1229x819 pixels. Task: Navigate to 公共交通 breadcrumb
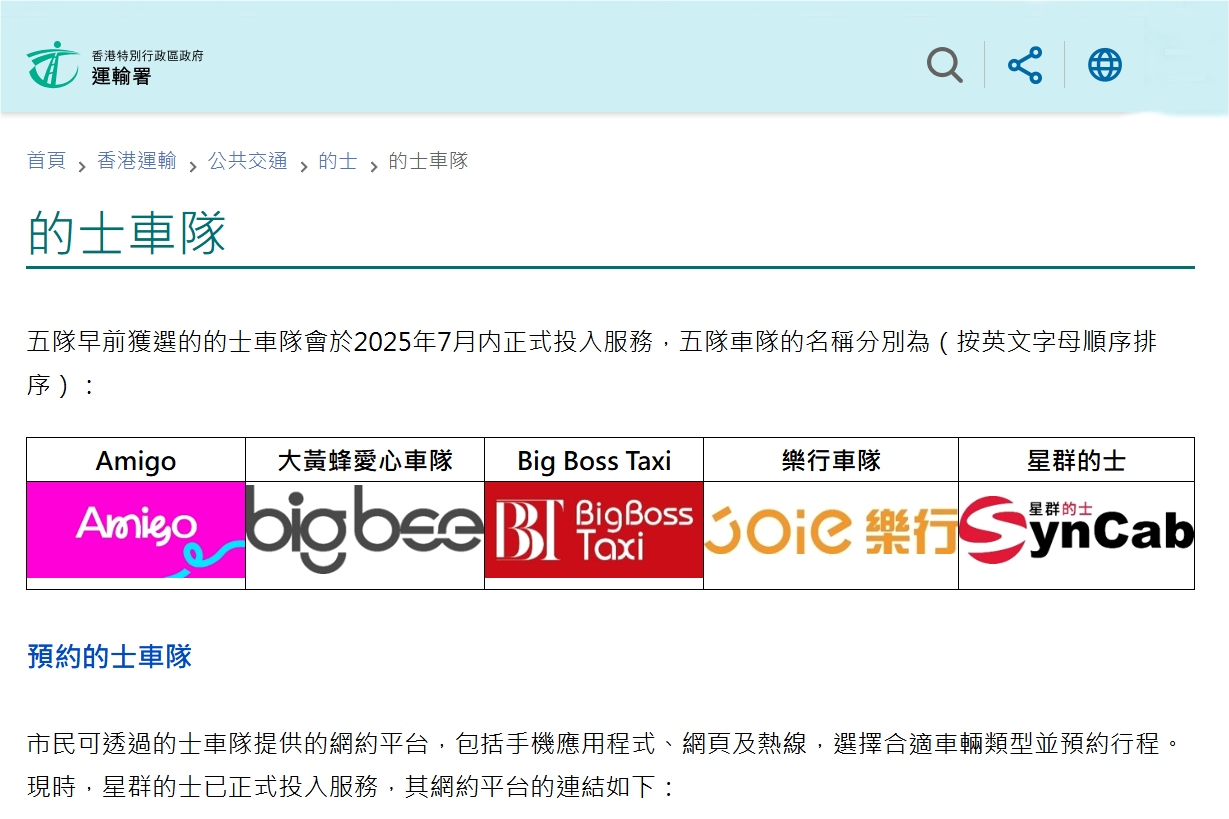248,161
